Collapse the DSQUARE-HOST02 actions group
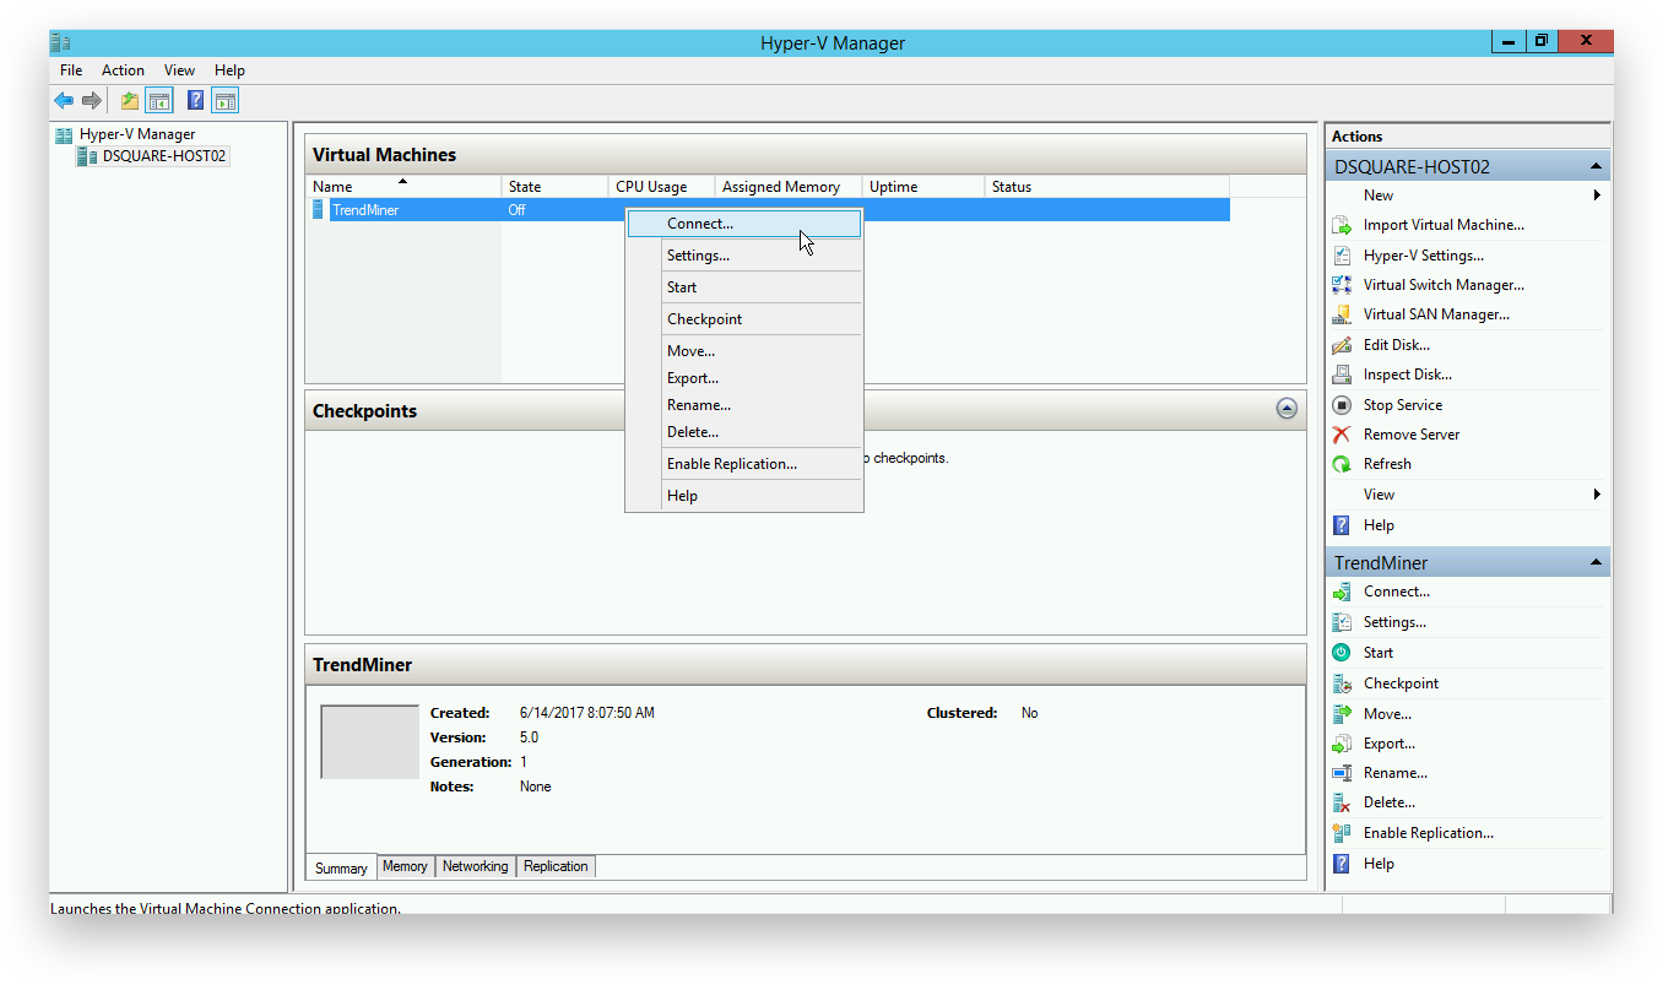This screenshot has width=1664, height=983. pos(1595,166)
